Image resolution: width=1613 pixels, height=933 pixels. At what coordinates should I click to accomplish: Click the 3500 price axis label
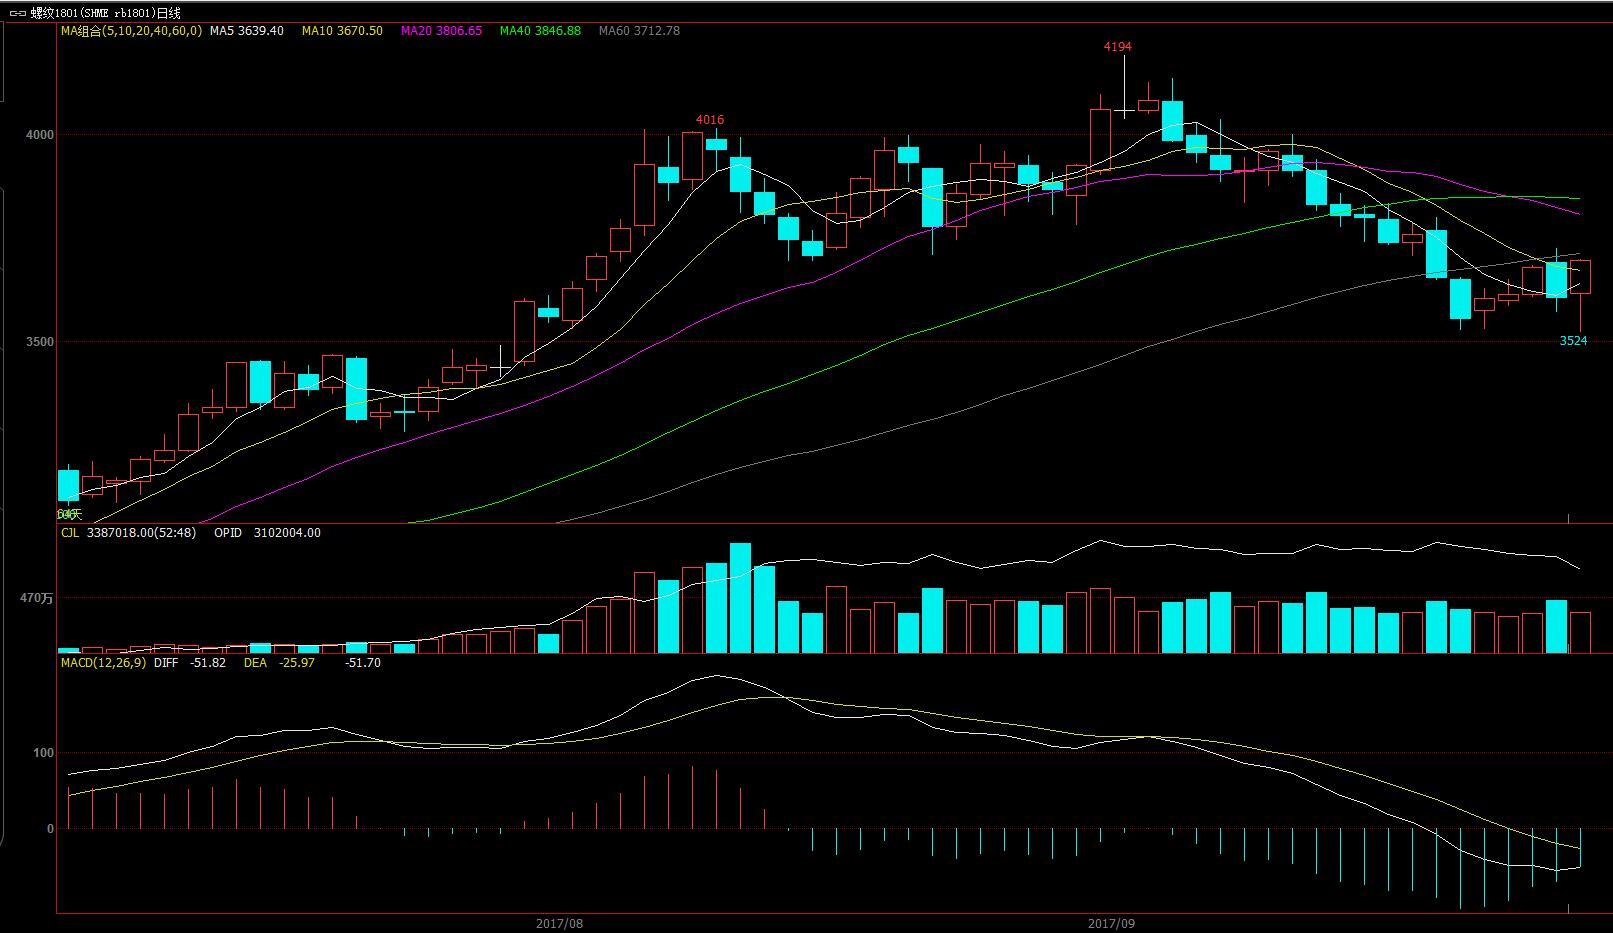40,342
